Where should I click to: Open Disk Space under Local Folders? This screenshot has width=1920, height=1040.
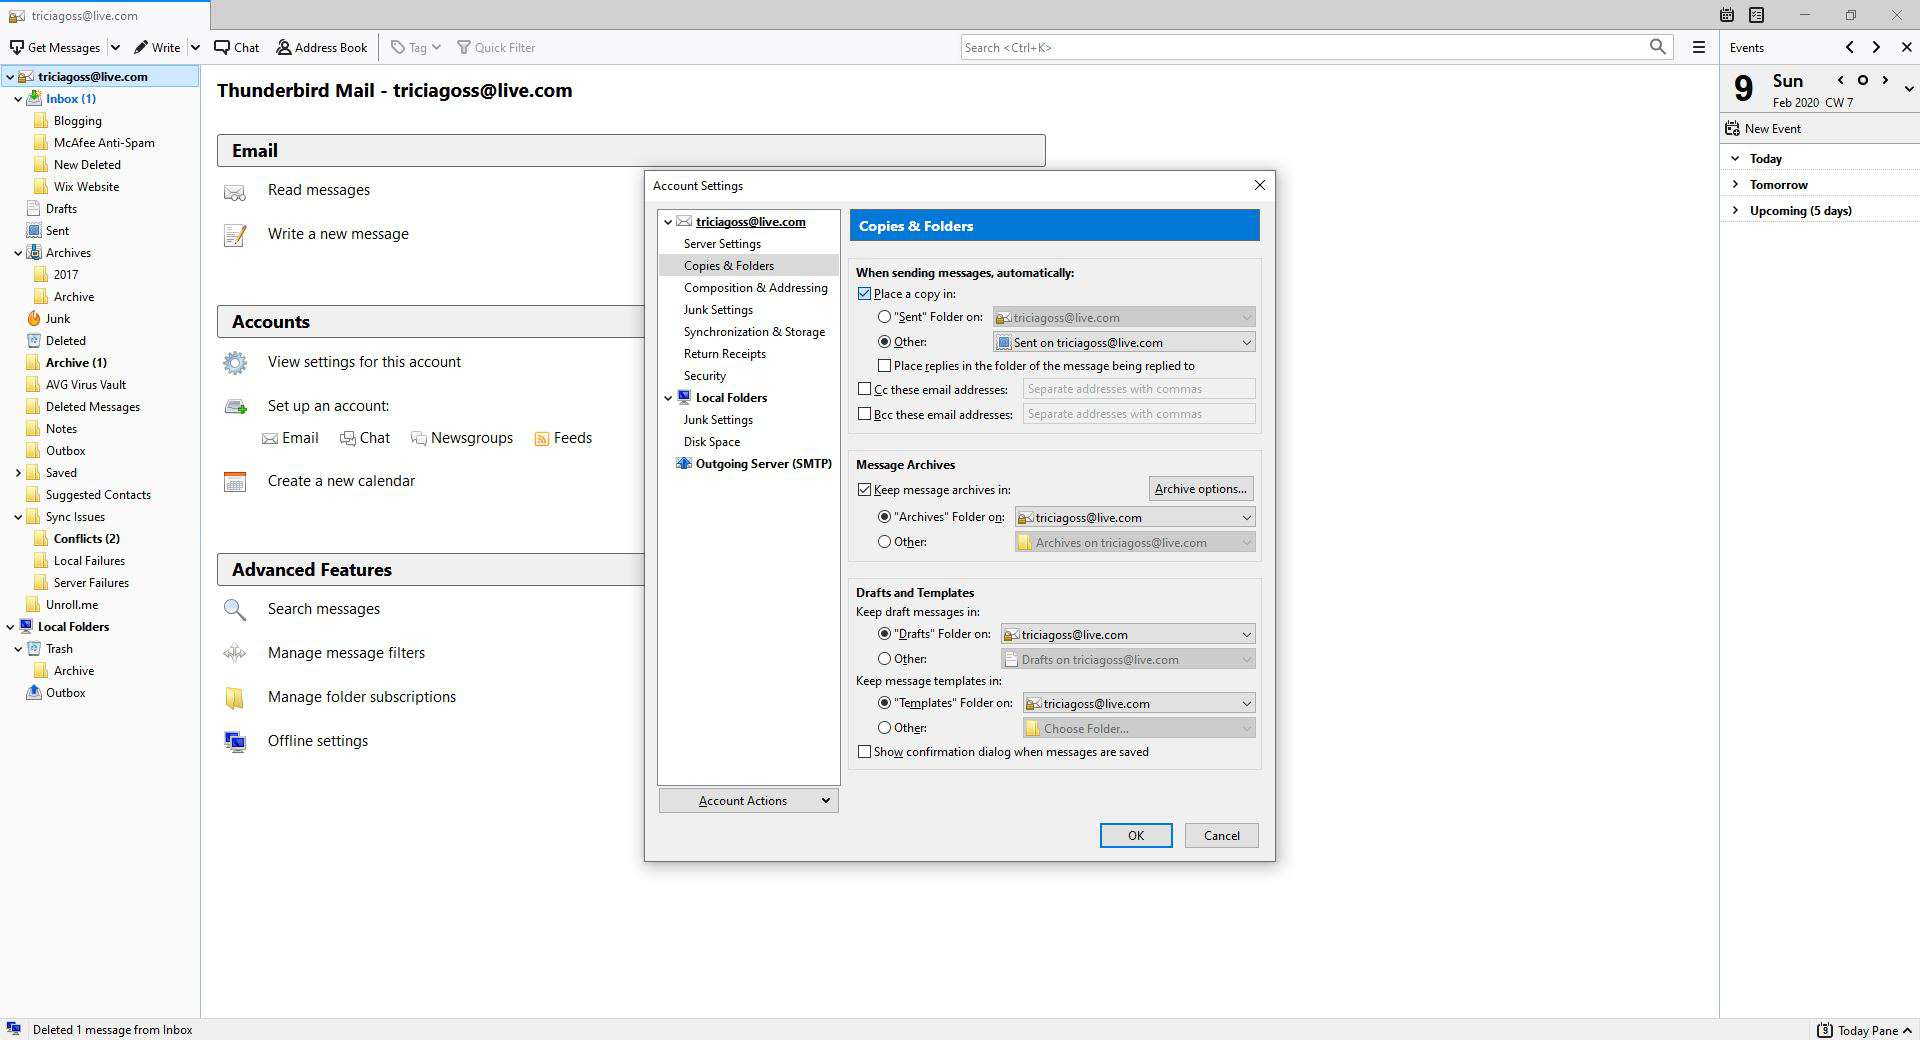click(712, 441)
